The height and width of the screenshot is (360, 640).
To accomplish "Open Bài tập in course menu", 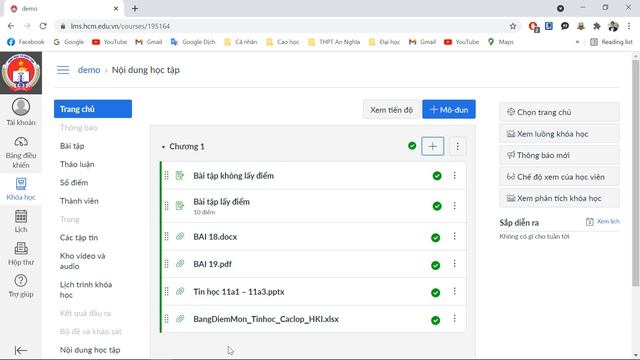I will [x=72, y=146].
